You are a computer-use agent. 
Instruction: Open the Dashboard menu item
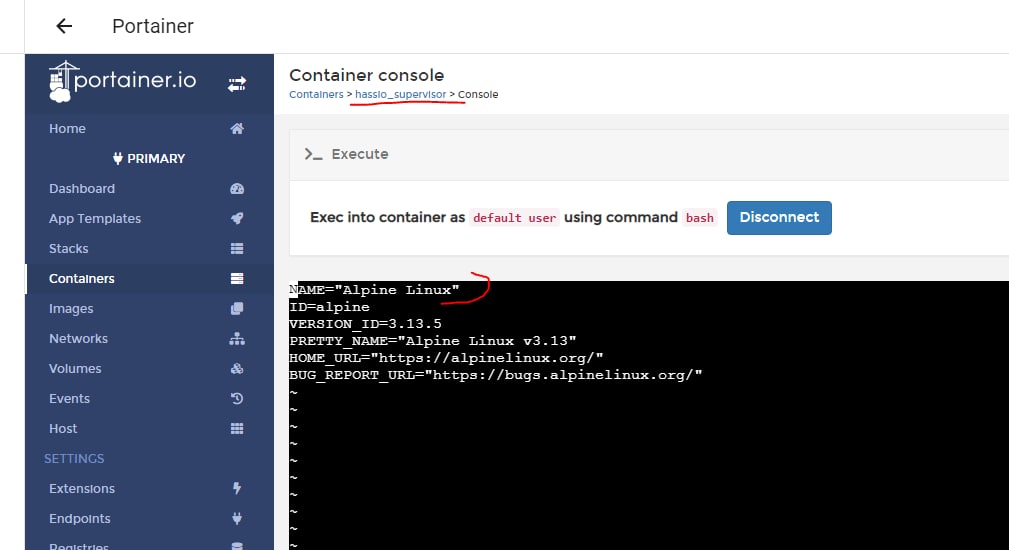[82, 188]
